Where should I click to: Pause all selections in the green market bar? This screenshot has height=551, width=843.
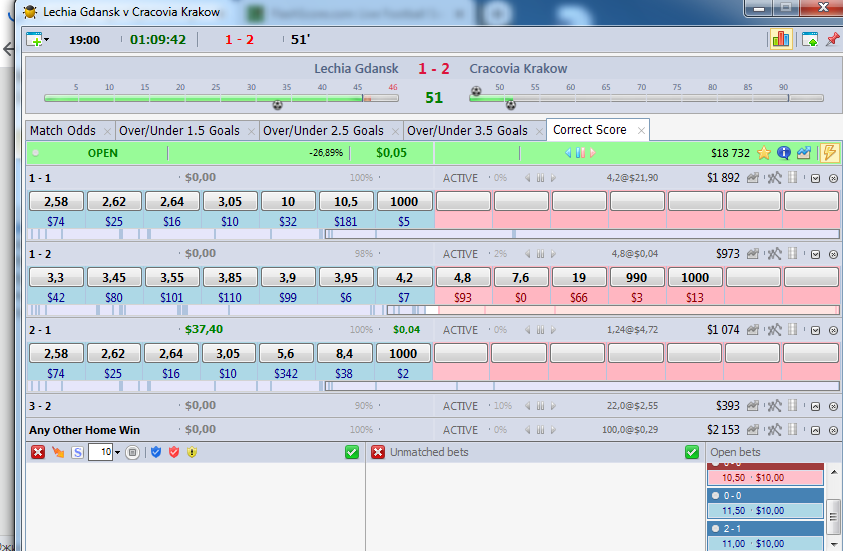[x=580, y=153]
